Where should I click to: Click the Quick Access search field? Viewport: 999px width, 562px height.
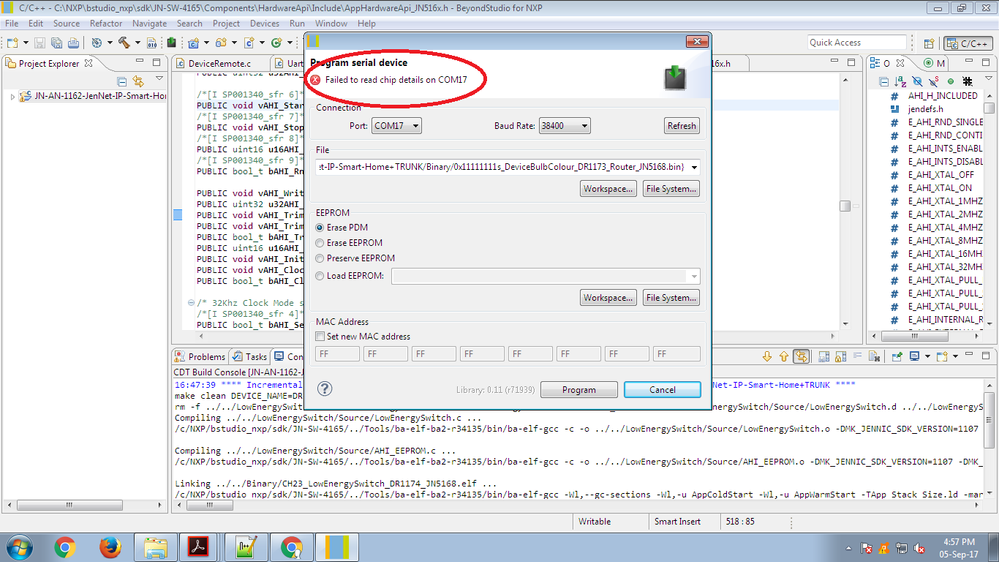[856, 43]
